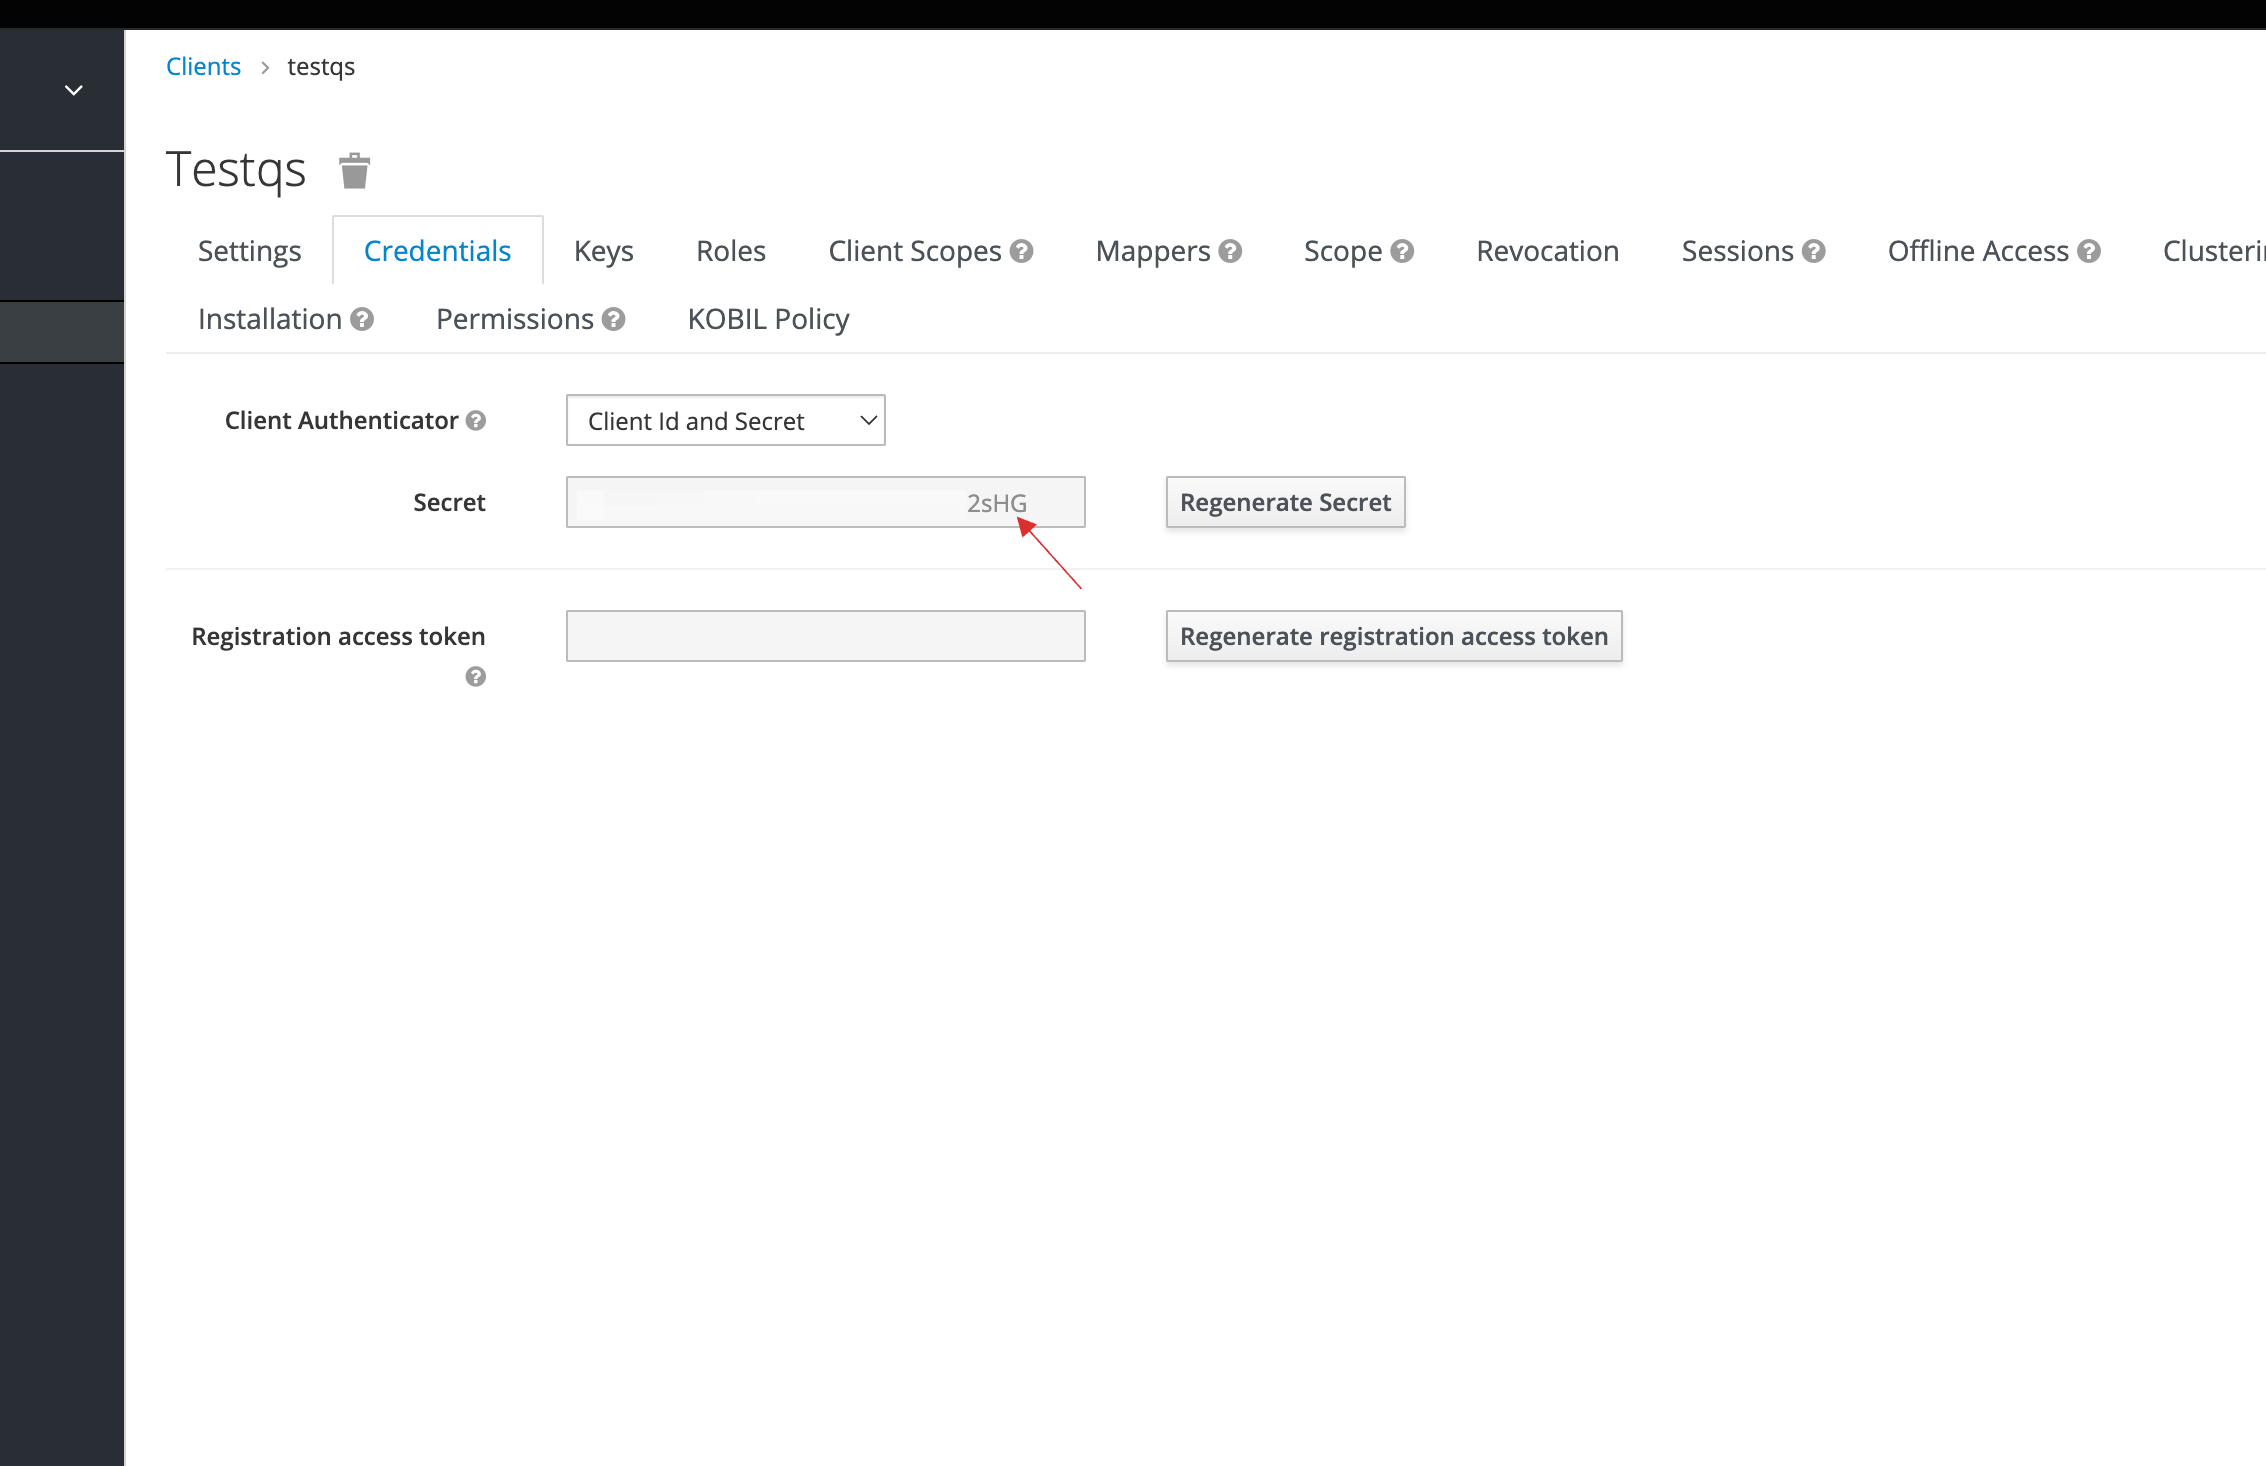Switch to the Keys tab

click(x=603, y=249)
